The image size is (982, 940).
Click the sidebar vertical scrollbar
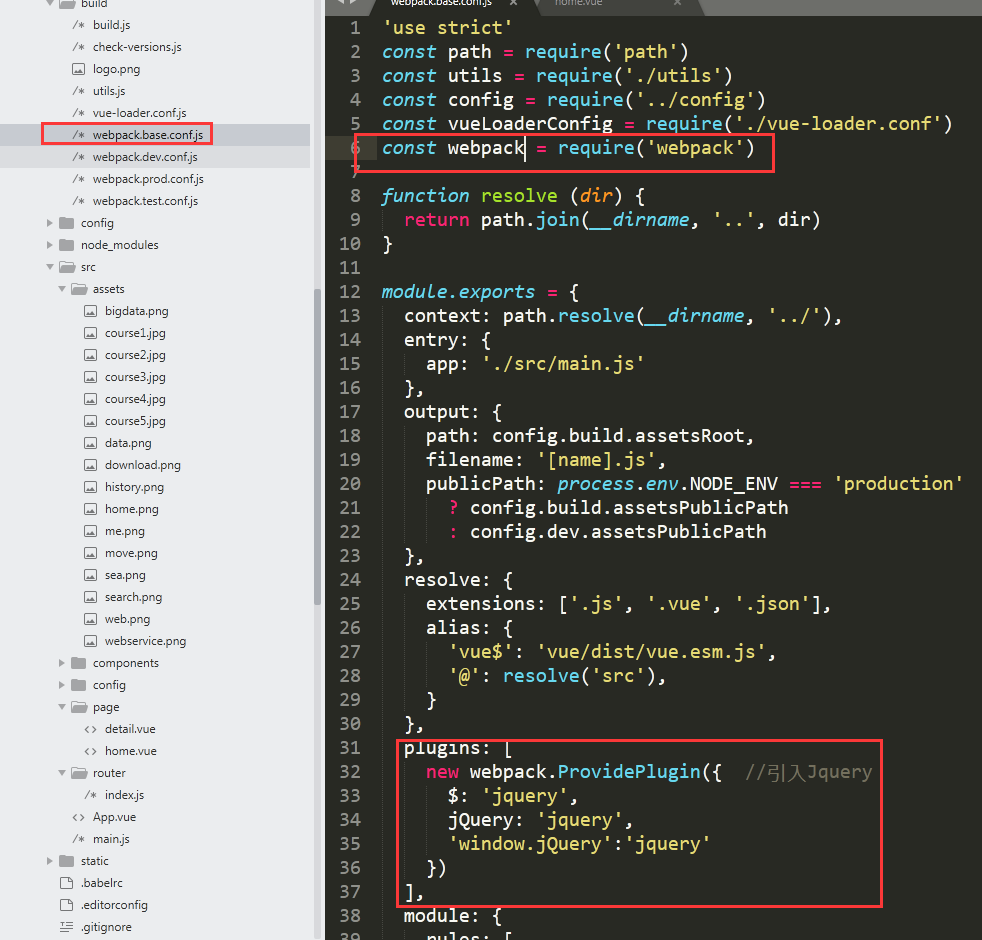318,447
